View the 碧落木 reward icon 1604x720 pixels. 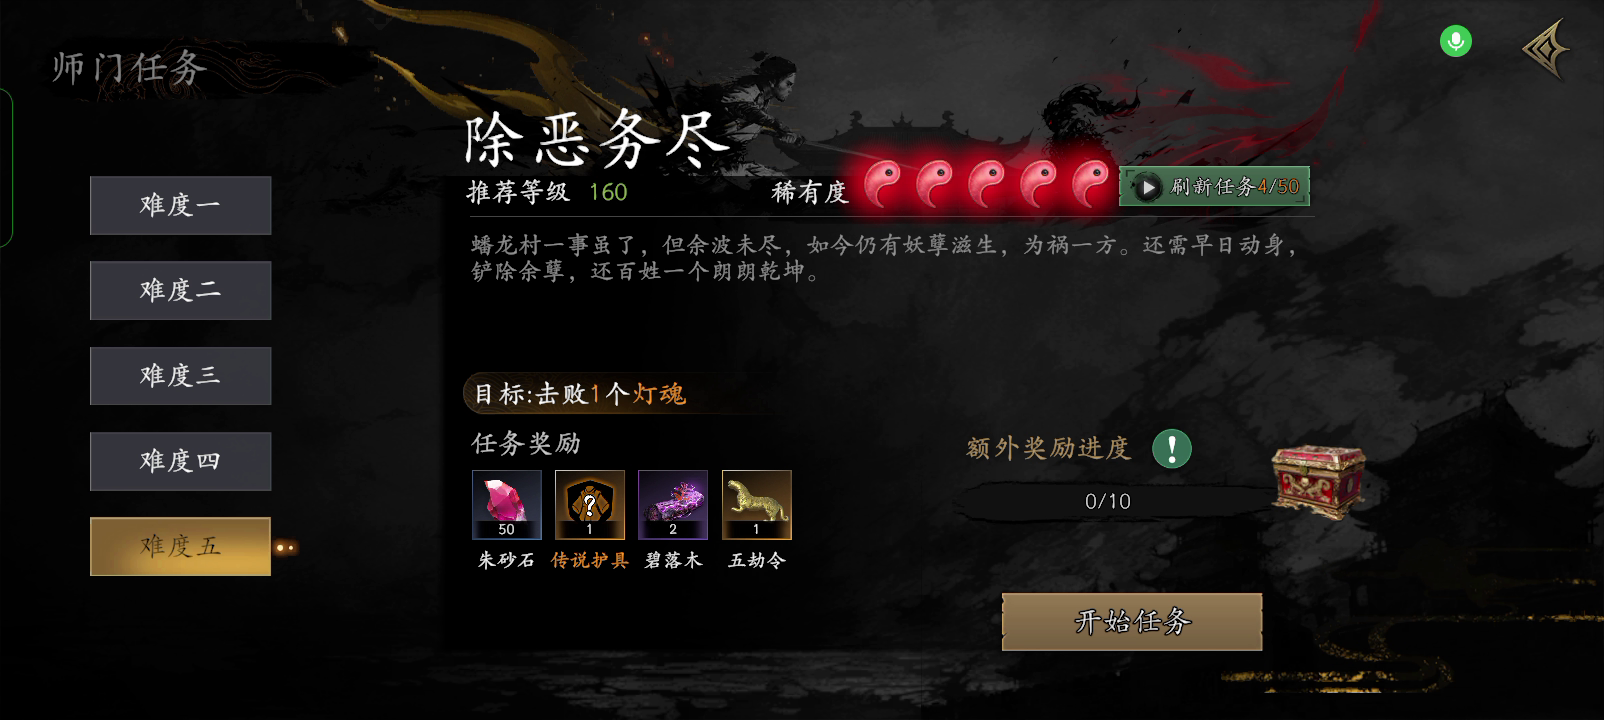673,505
